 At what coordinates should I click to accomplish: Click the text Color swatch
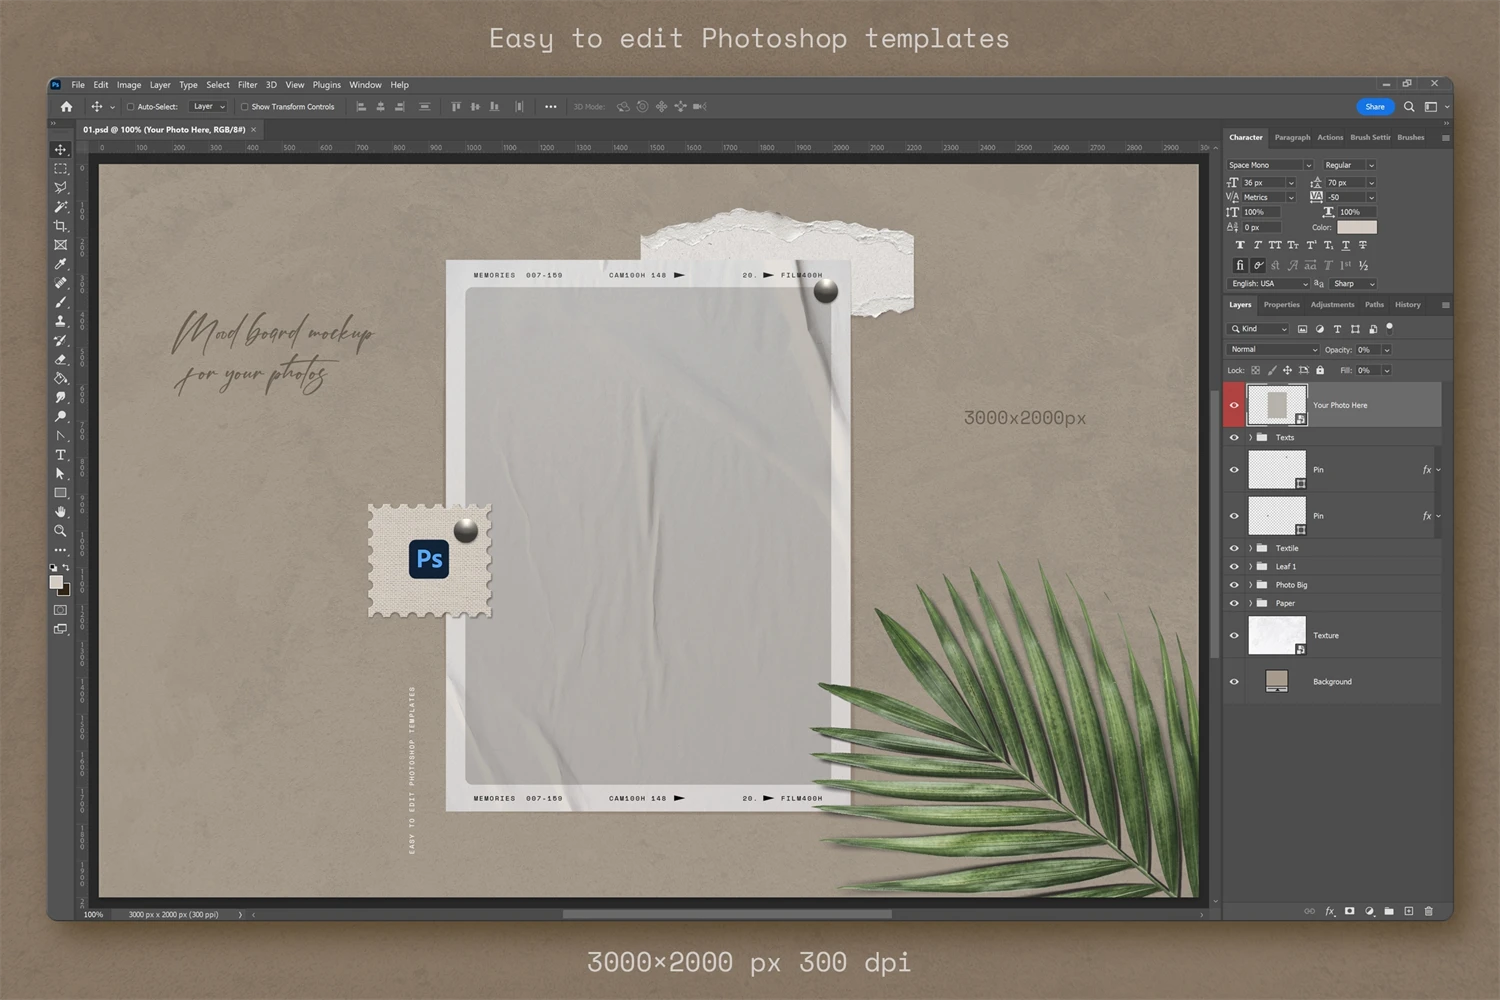point(1356,227)
